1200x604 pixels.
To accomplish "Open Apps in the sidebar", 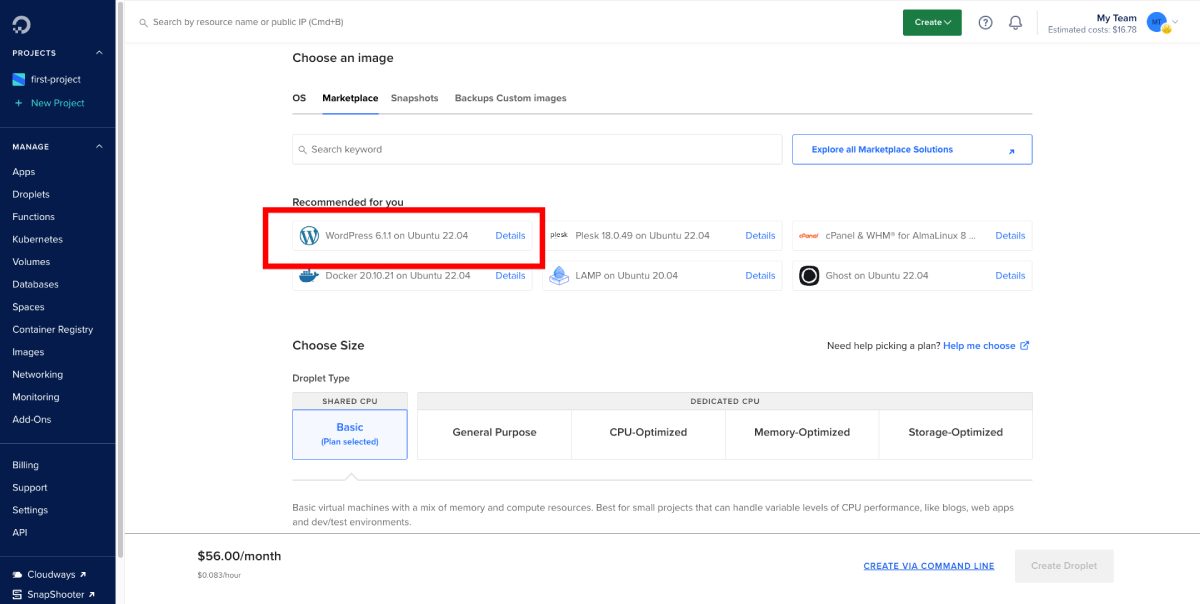I will [x=24, y=172].
